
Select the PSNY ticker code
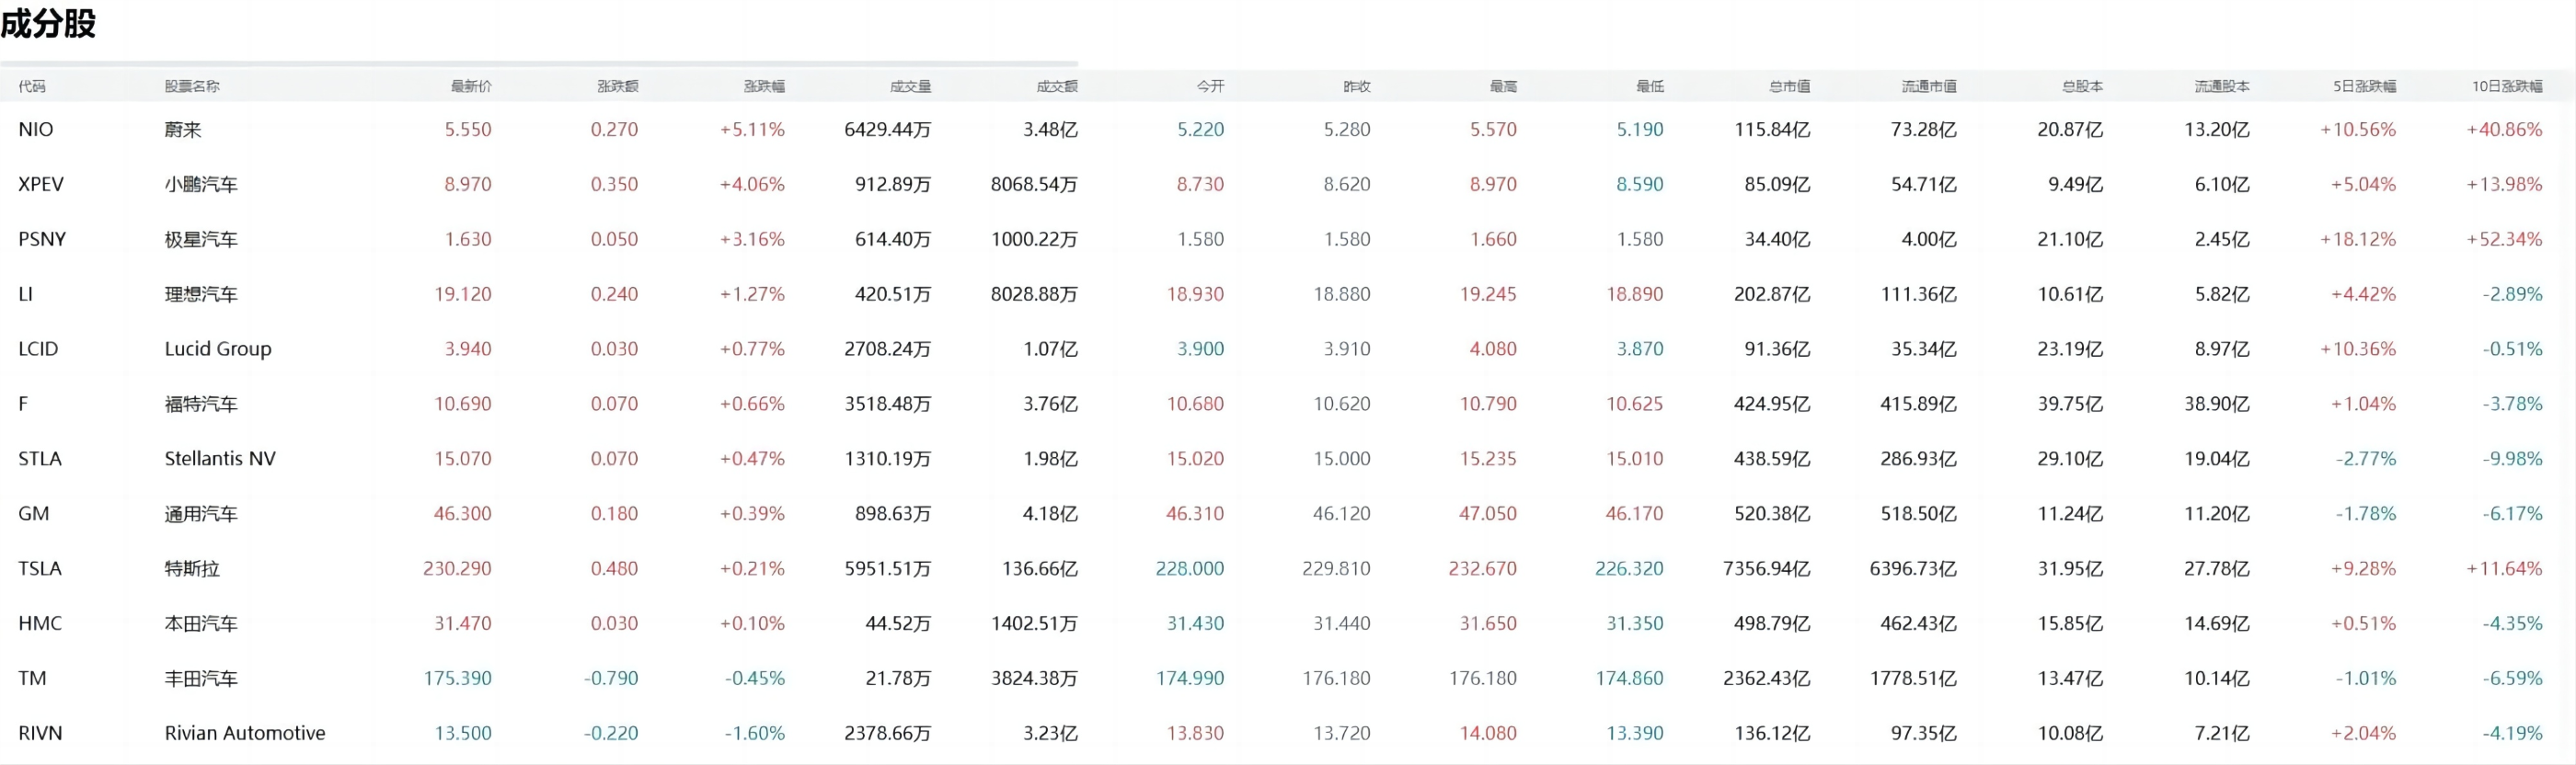[42, 240]
